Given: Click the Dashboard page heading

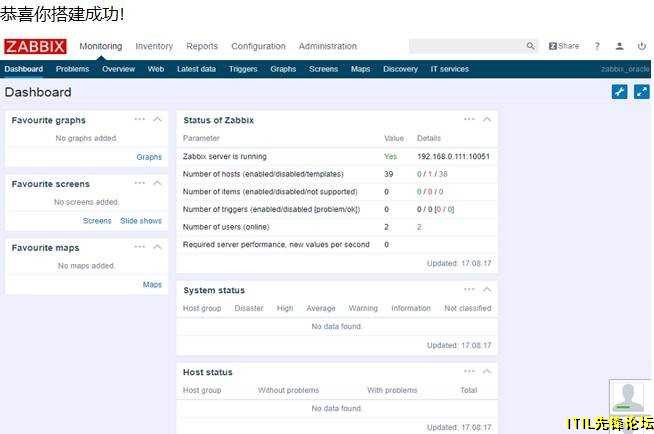Looking at the screenshot, I should coord(38,92).
